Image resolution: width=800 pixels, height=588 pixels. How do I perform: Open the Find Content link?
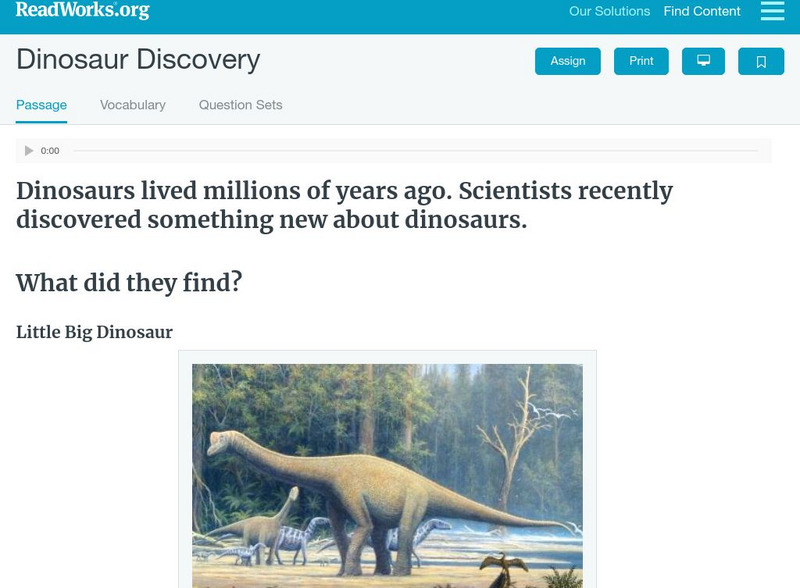pyautogui.click(x=702, y=12)
